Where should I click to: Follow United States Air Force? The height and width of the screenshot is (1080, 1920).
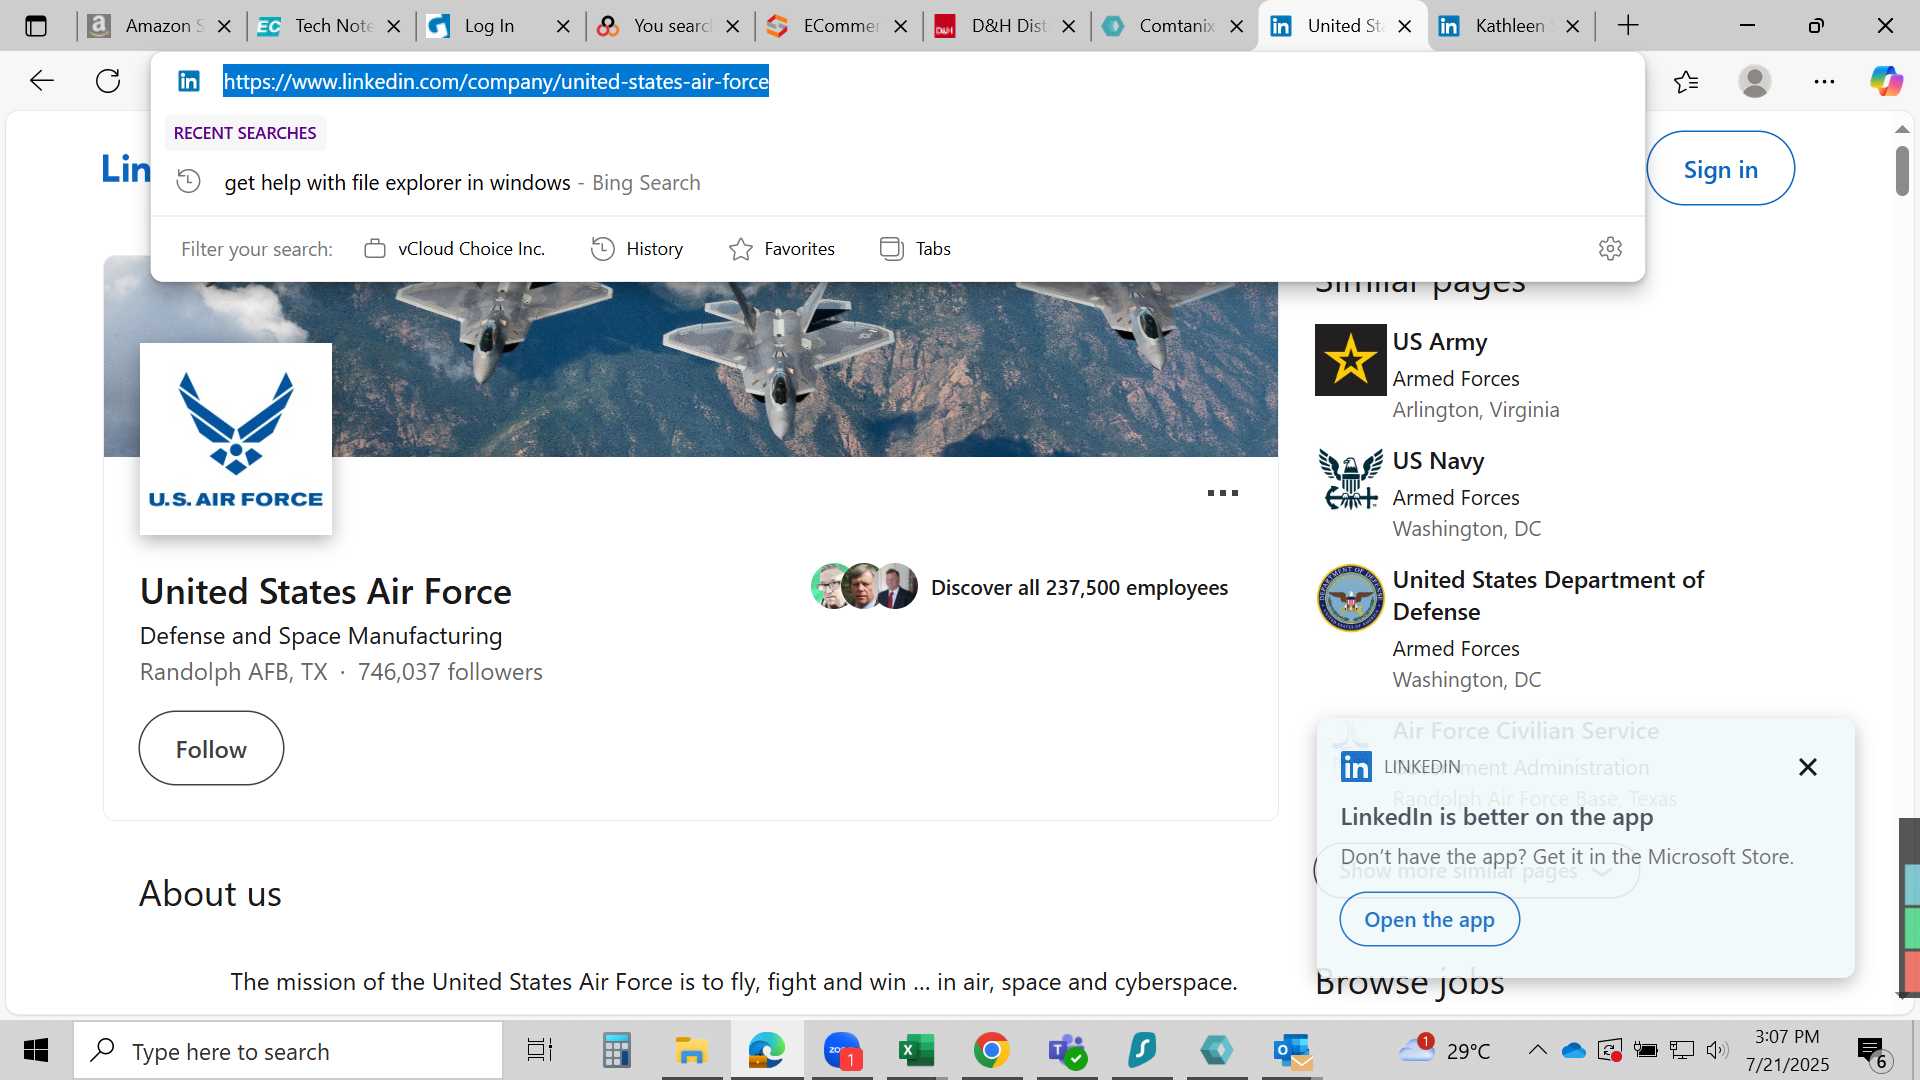[x=211, y=749]
